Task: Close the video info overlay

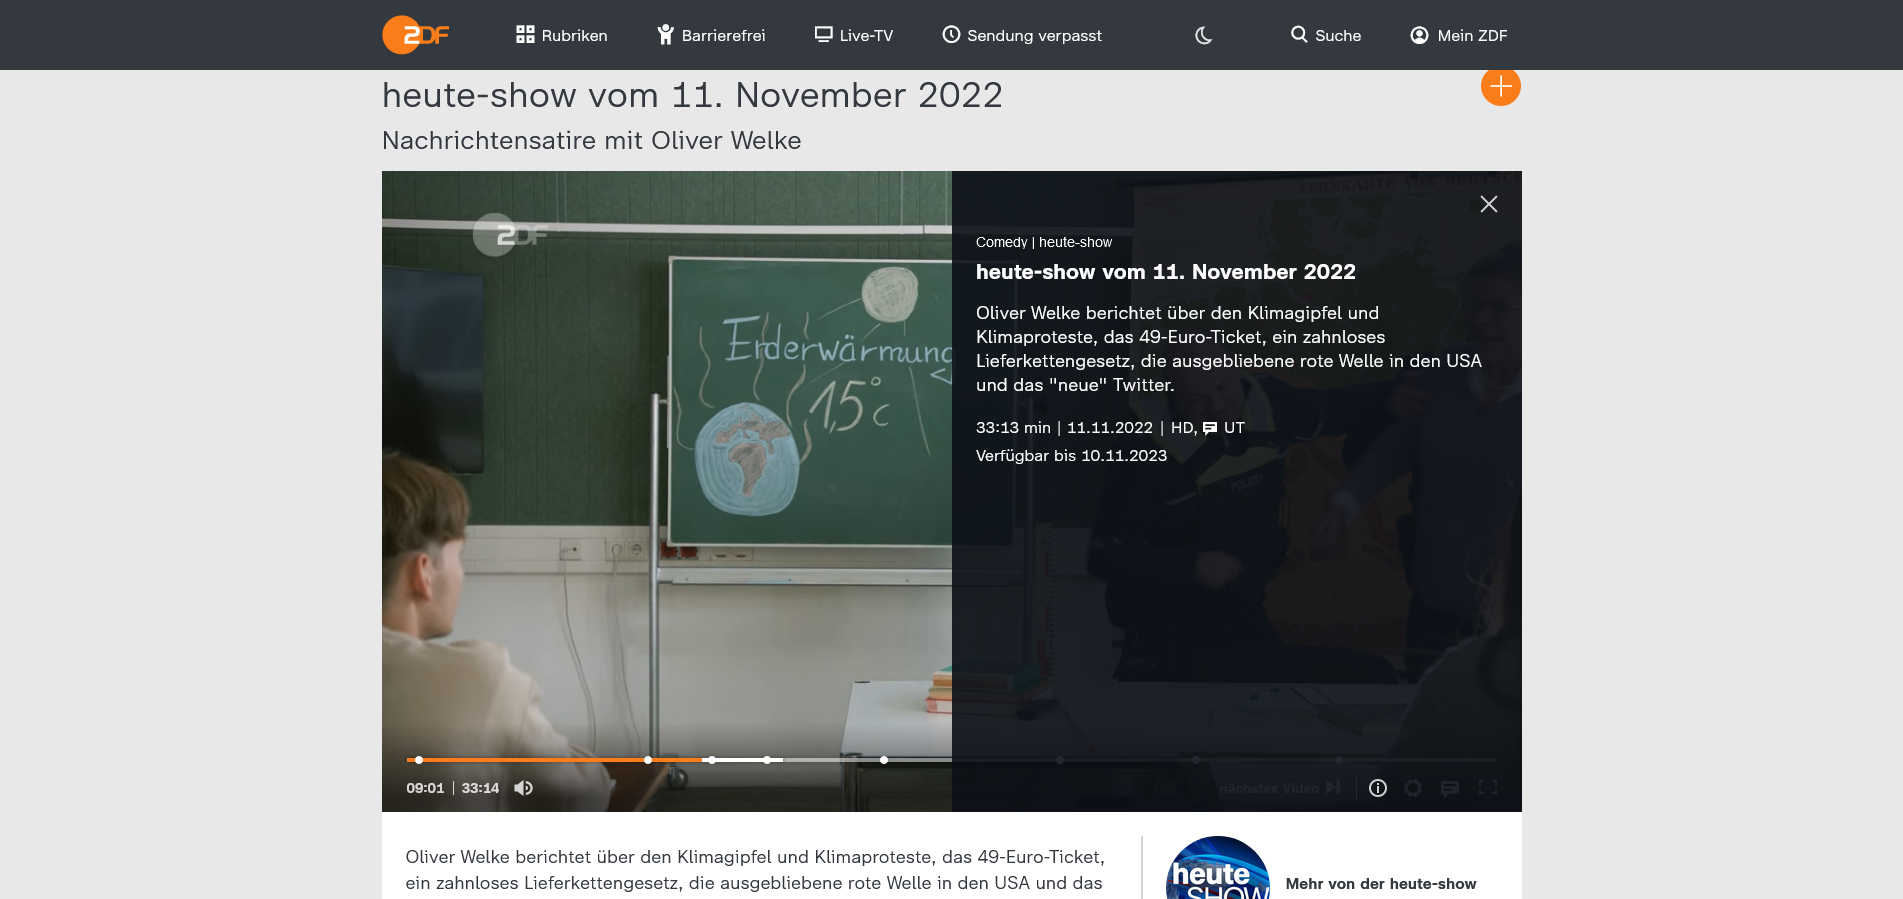Action: 1488,204
